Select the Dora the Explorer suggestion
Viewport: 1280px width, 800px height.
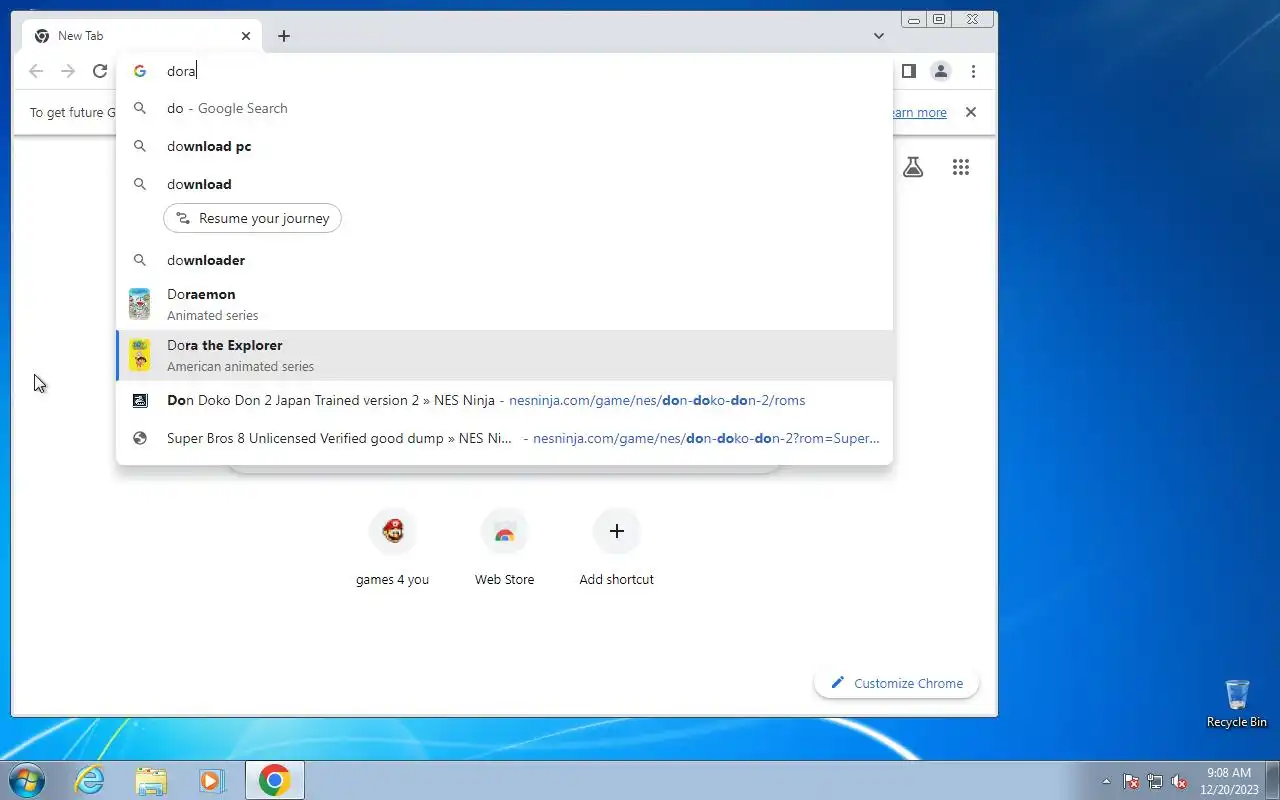(504, 355)
